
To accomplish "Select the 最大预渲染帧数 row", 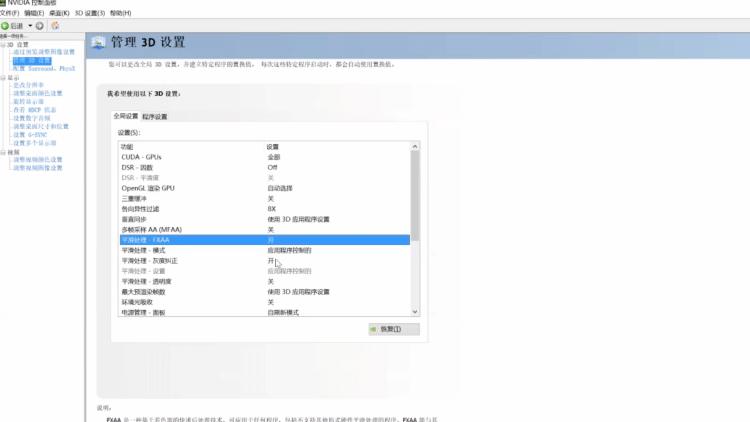I will click(265, 292).
